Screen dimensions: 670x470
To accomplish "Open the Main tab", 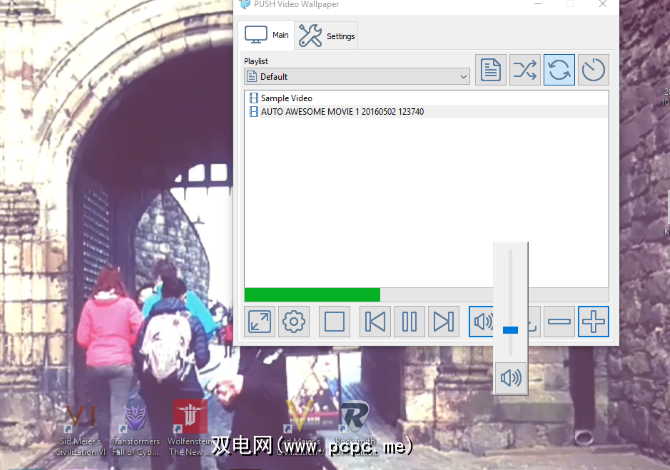I will click(266, 35).
